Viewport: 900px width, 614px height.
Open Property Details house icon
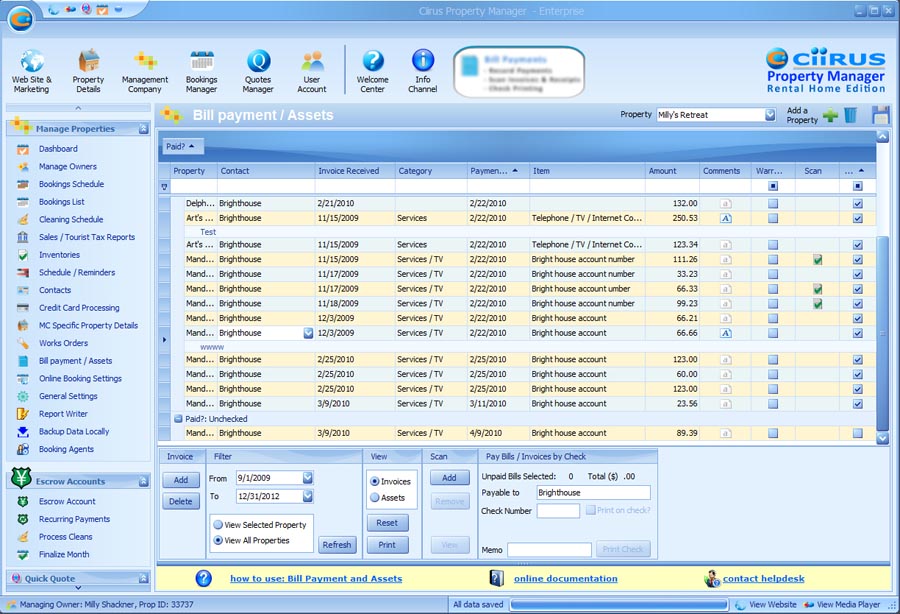[x=88, y=72]
